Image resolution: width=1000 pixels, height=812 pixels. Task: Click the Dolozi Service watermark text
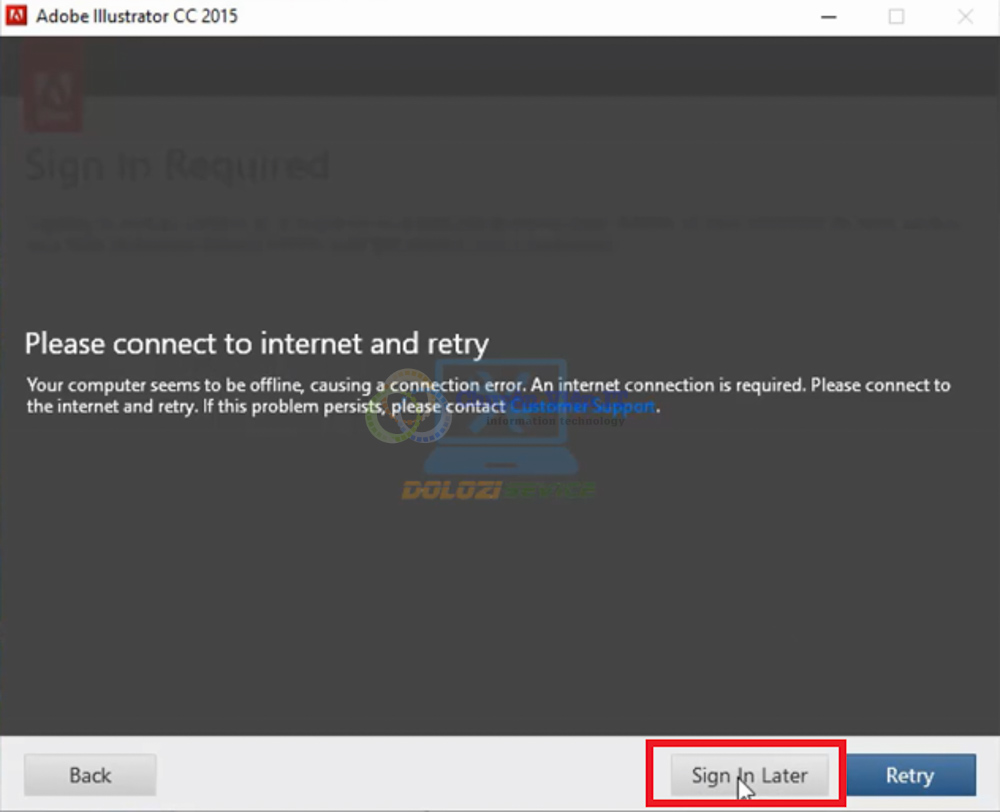[x=498, y=490]
